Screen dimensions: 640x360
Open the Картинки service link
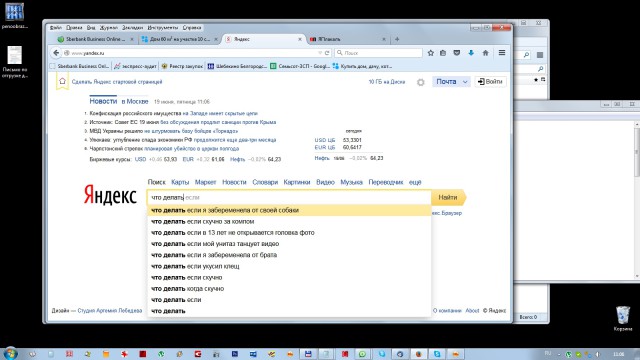(297, 182)
